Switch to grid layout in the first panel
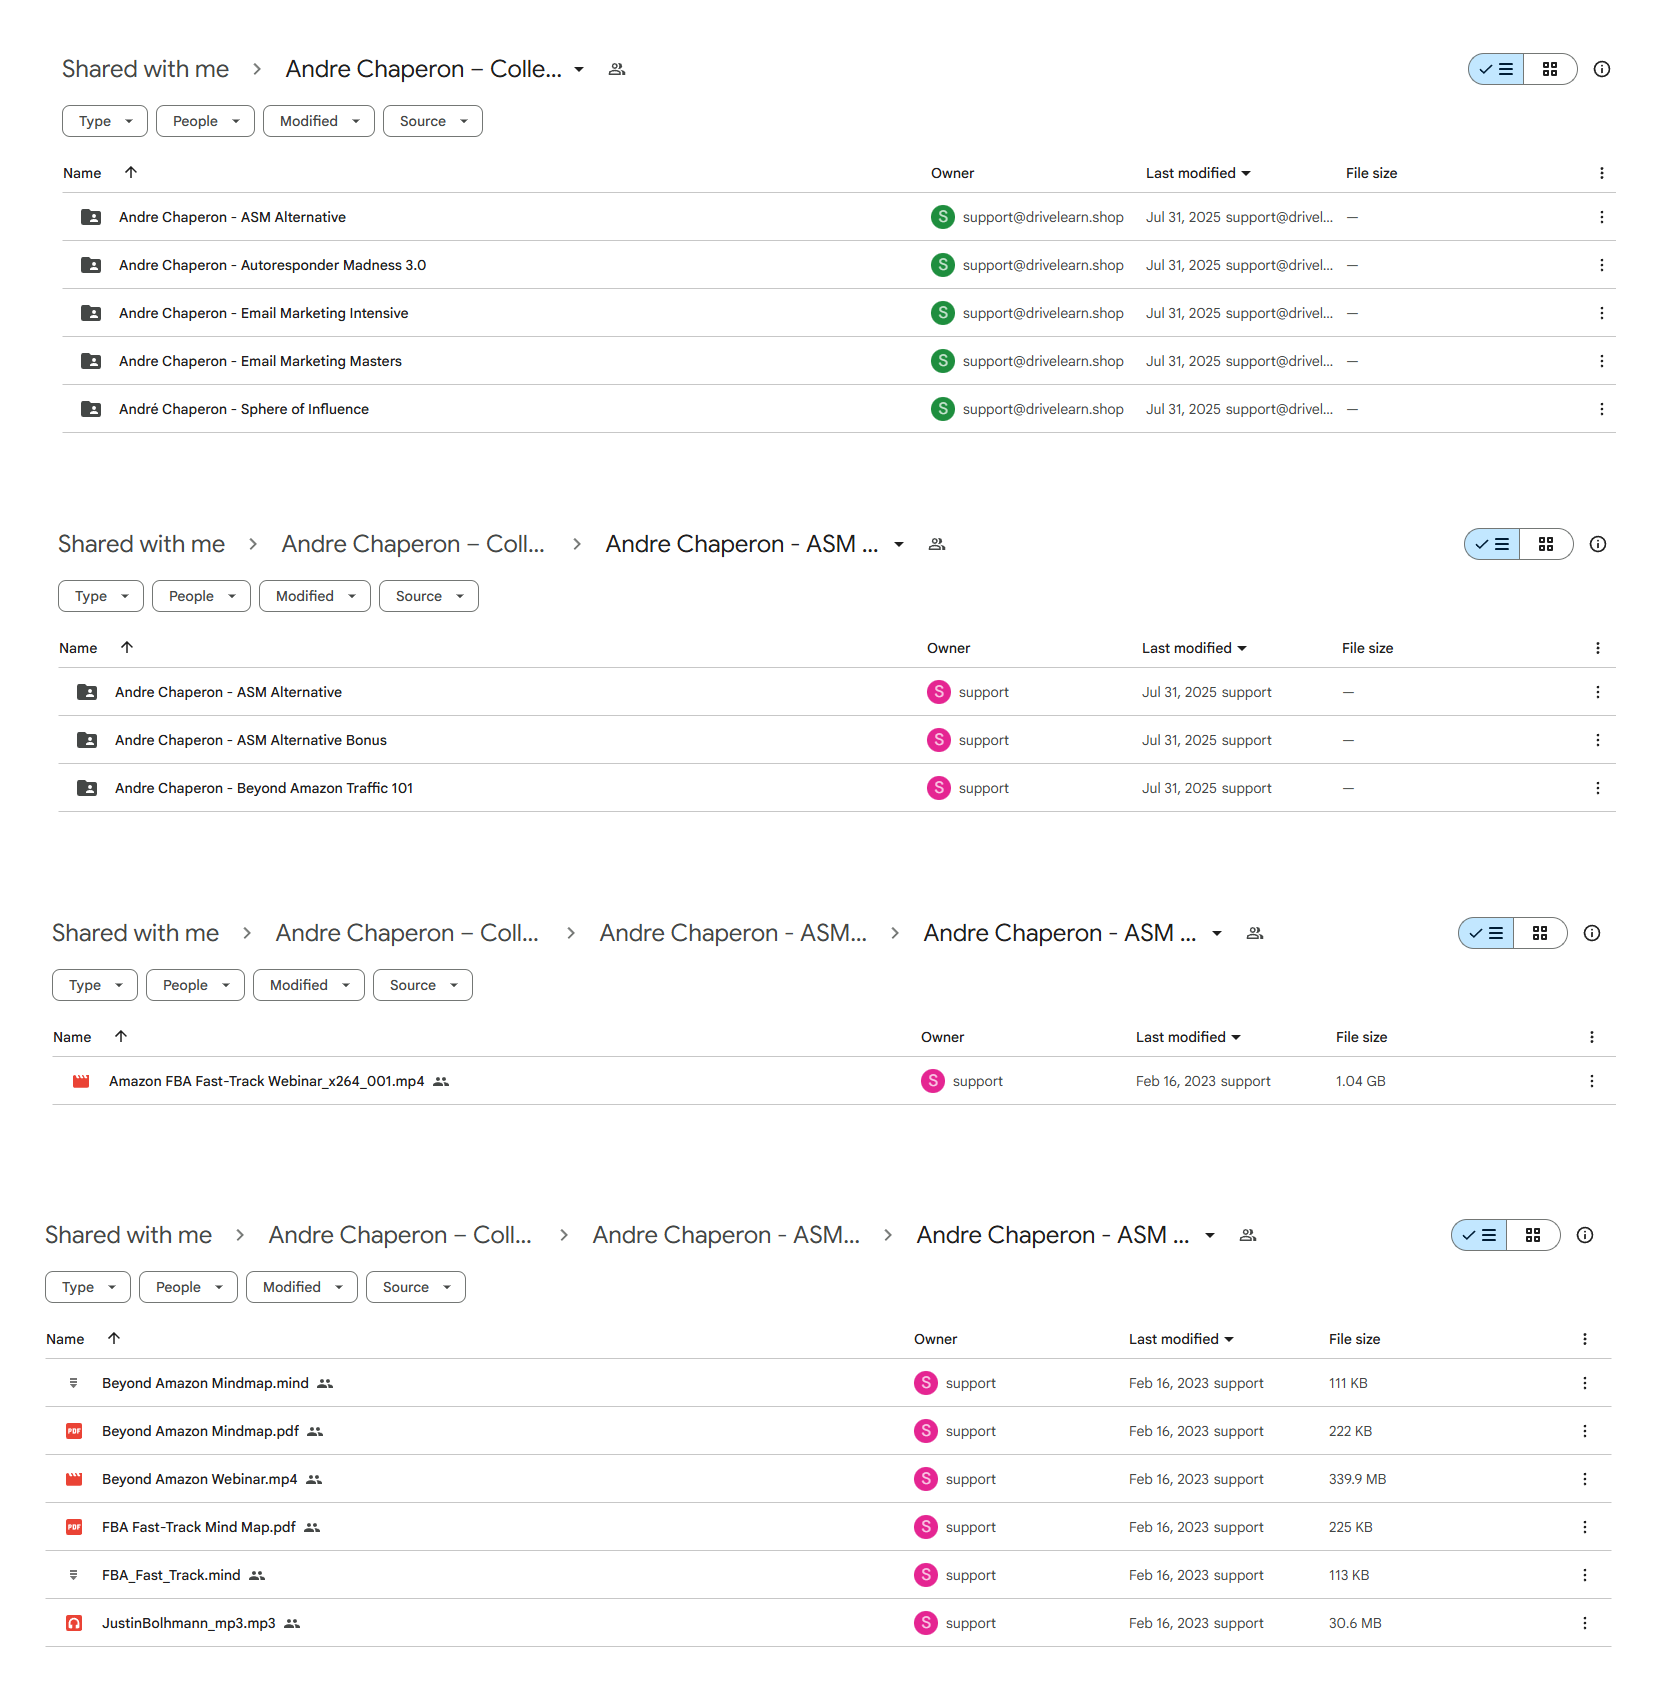This screenshot has height=1696, width=1672. 1550,69
